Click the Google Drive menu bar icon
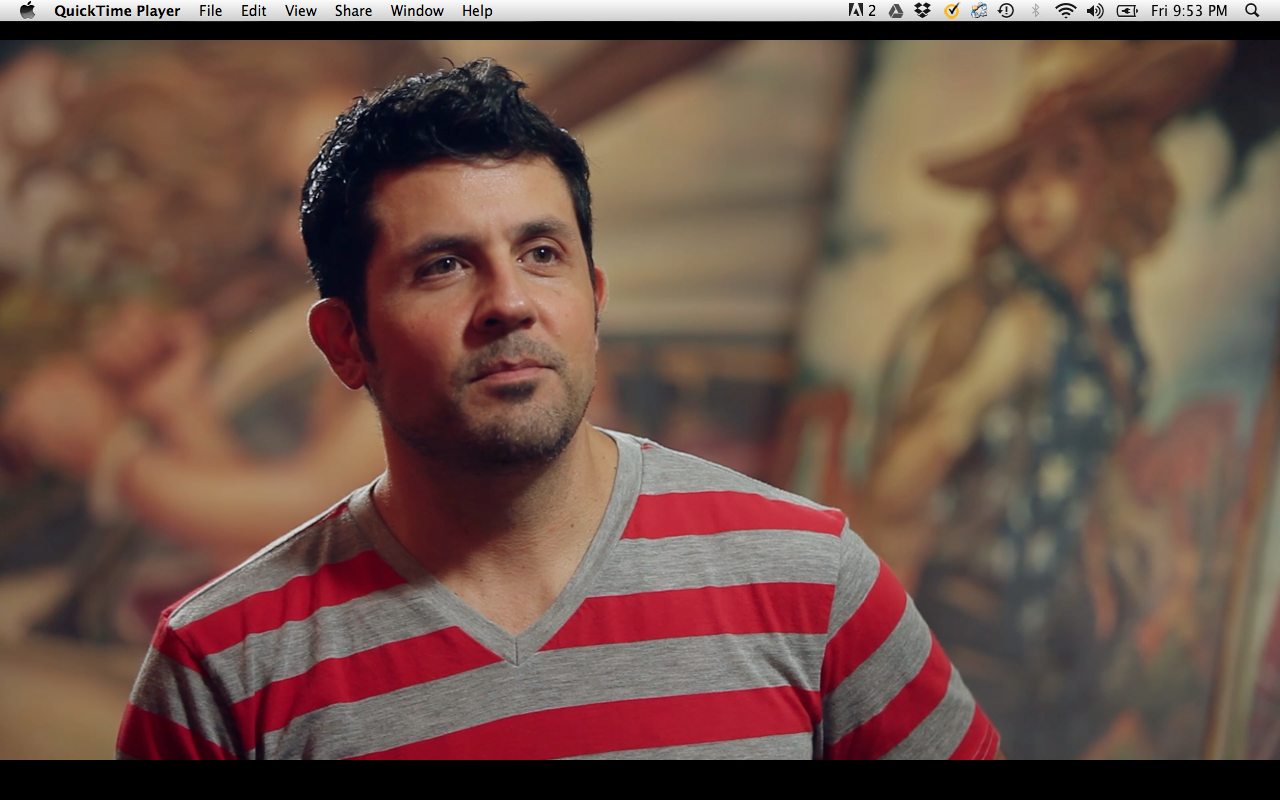Image resolution: width=1280 pixels, height=800 pixels. point(896,11)
